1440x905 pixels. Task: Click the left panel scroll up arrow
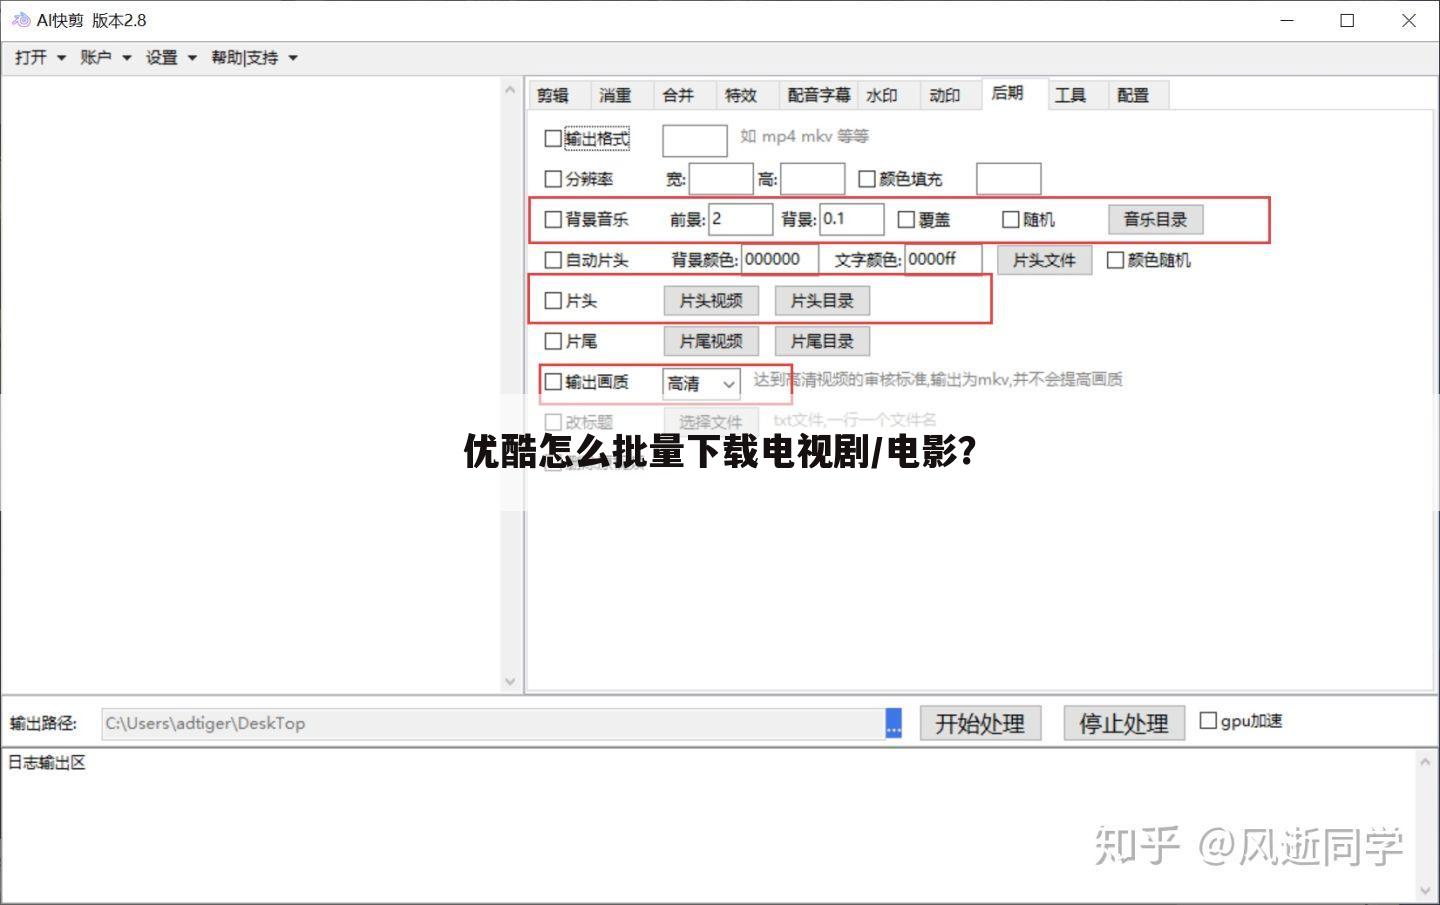[510, 90]
